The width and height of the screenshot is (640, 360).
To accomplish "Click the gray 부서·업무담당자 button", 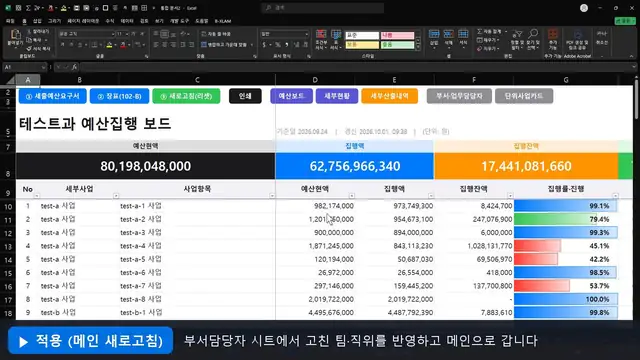I will [459, 96].
